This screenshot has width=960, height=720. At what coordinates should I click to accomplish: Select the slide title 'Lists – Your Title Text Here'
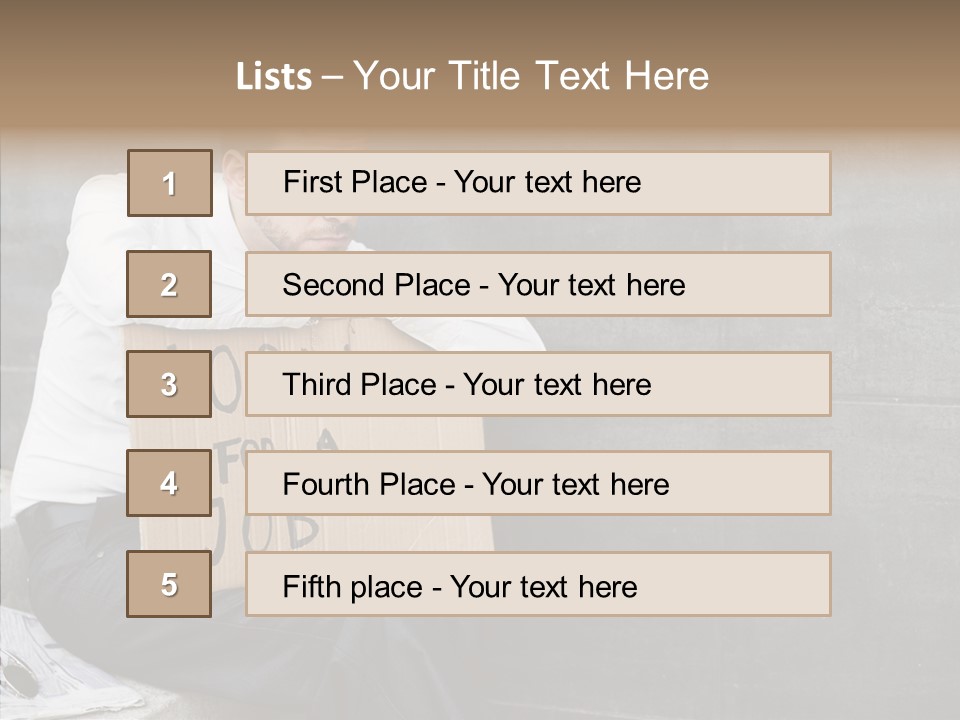tap(472, 76)
